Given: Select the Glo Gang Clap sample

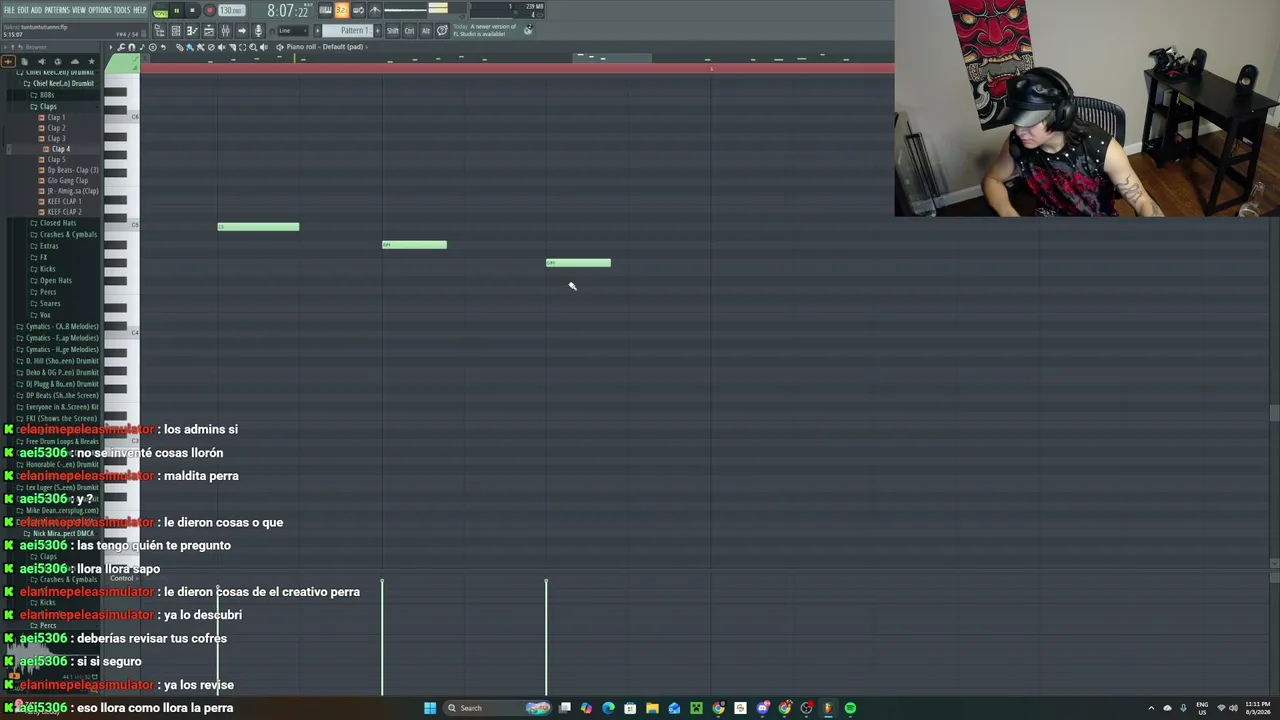Looking at the screenshot, I should [67, 180].
